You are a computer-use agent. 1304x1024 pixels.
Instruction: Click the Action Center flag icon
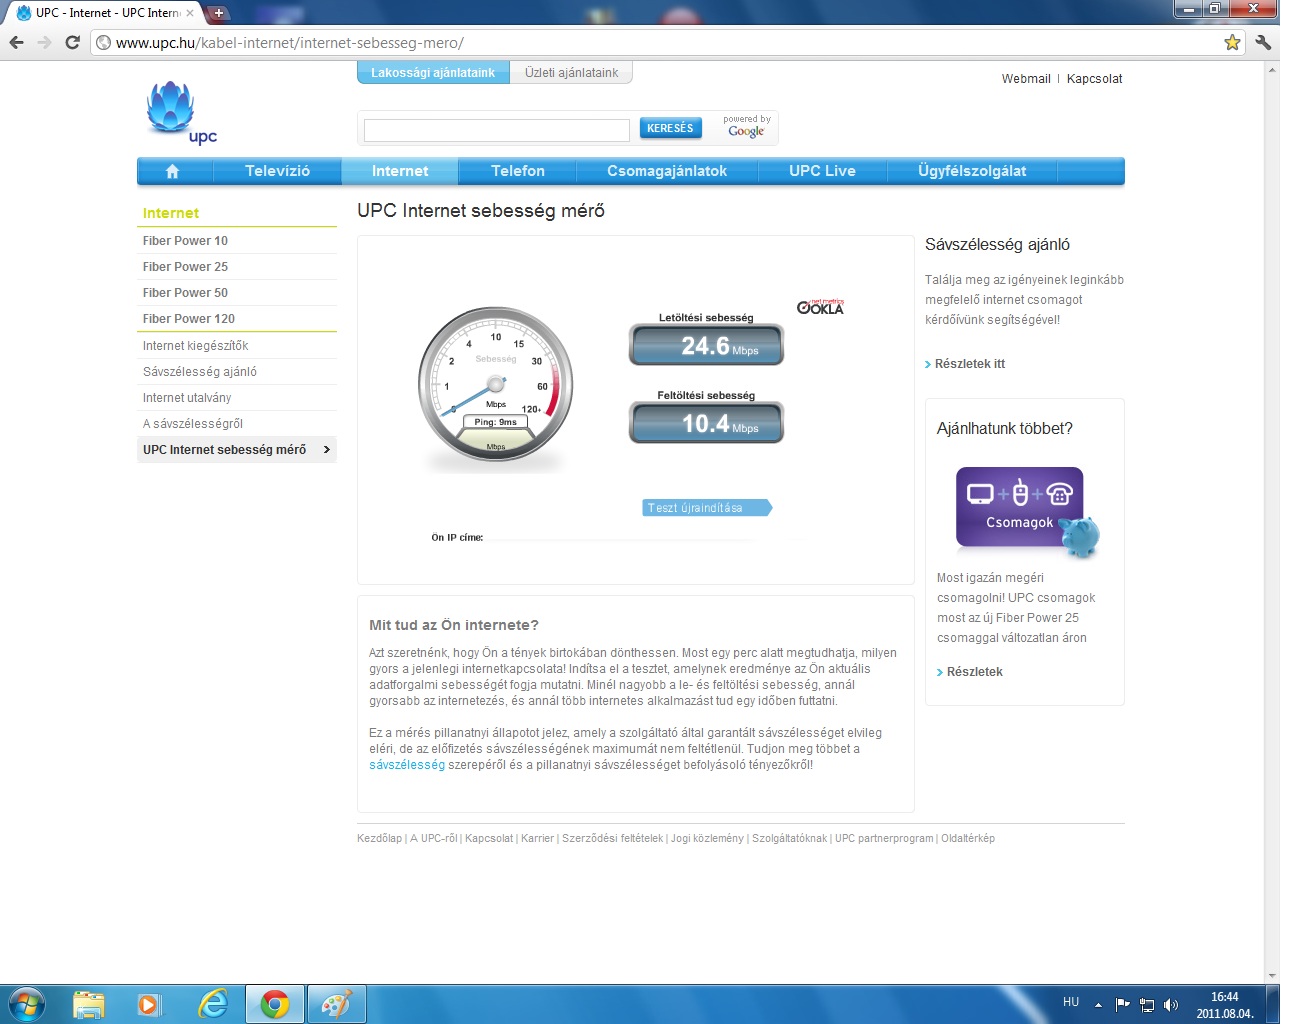tap(1122, 1004)
